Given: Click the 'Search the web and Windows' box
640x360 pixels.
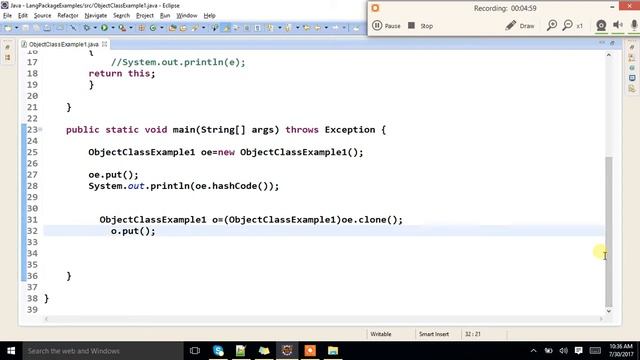Looking at the screenshot, I should point(103,351).
